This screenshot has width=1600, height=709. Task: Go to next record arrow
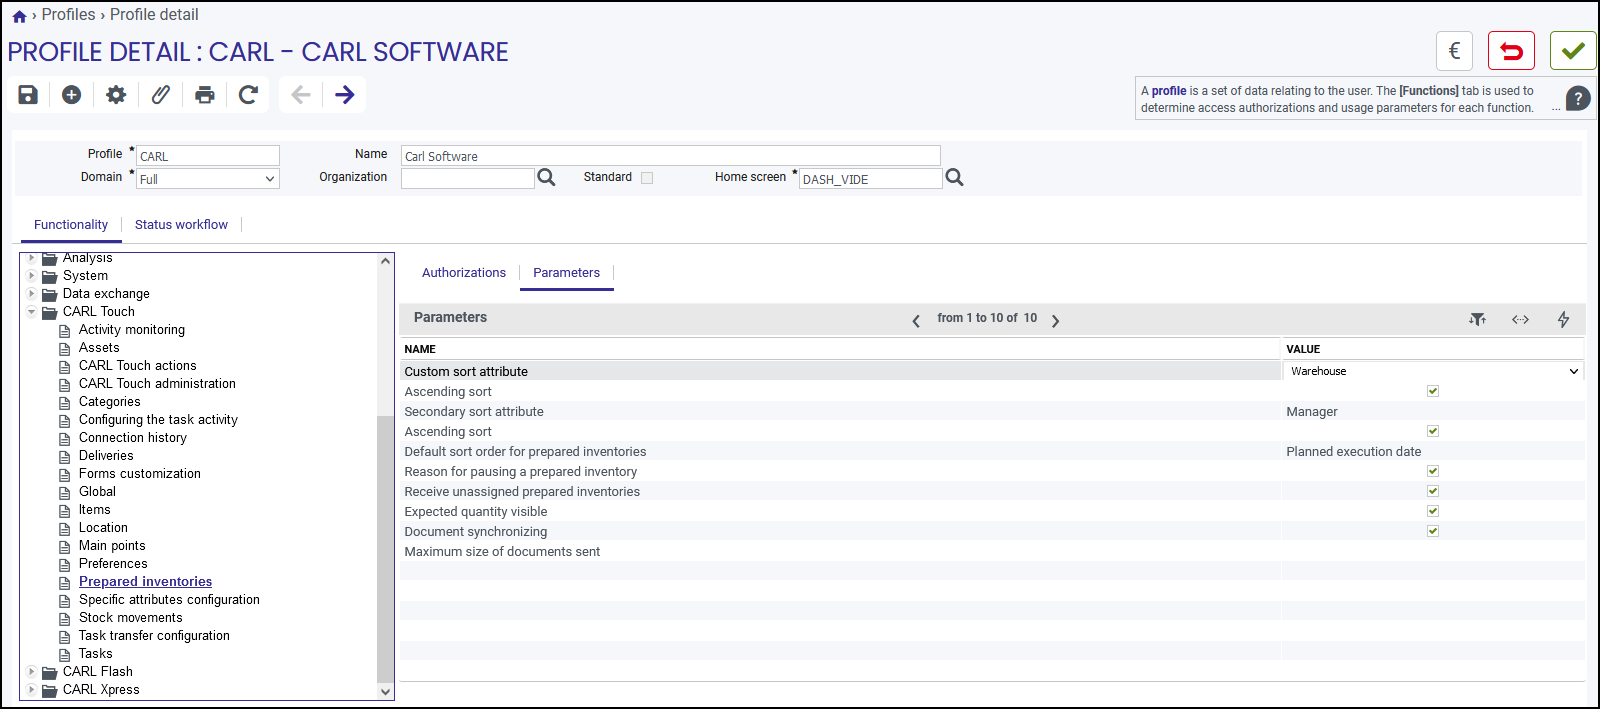pyautogui.click(x=345, y=95)
